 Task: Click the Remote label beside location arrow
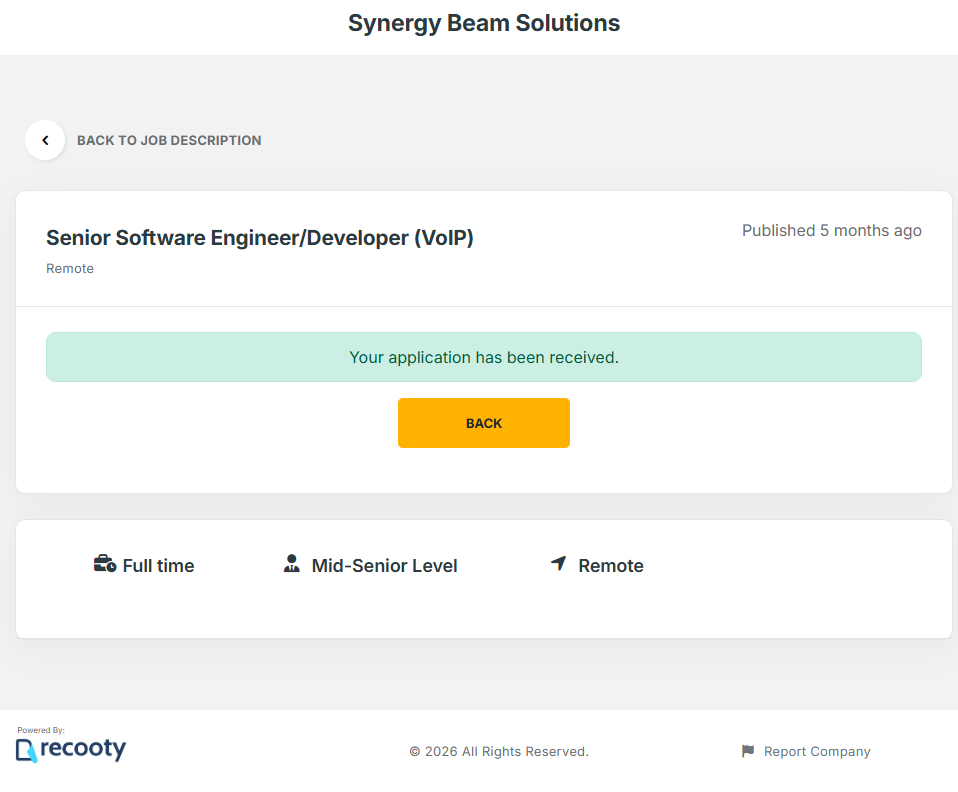click(x=610, y=566)
